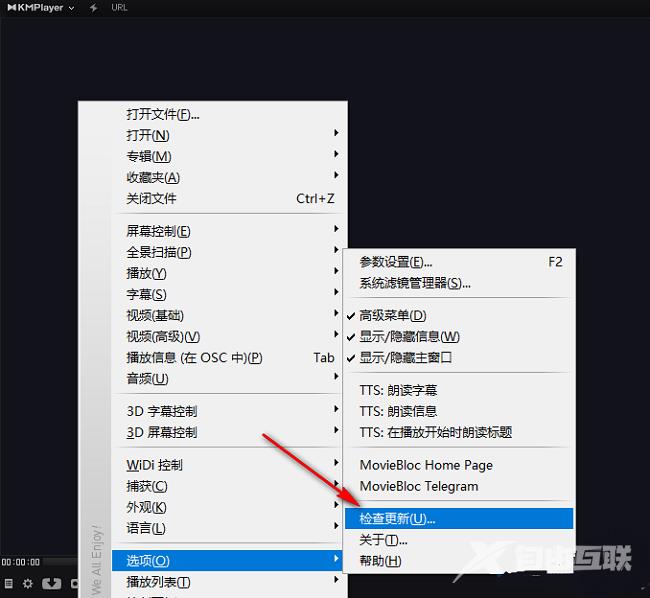This screenshot has height=598, width=650.
Task: Click the lightning bolt icon in title bar
Action: click(x=94, y=7)
